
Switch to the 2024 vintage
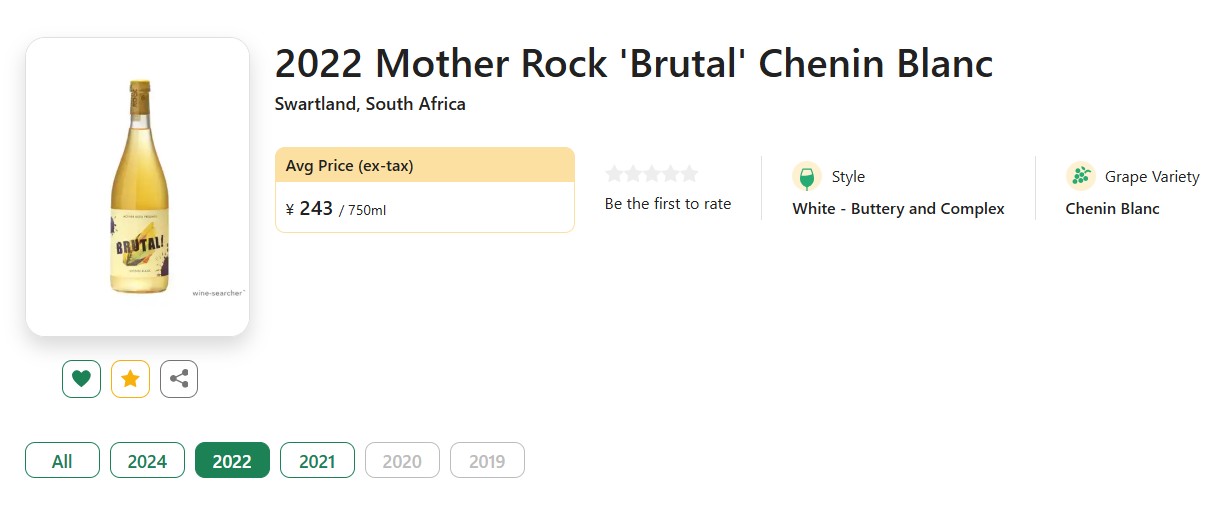(147, 461)
